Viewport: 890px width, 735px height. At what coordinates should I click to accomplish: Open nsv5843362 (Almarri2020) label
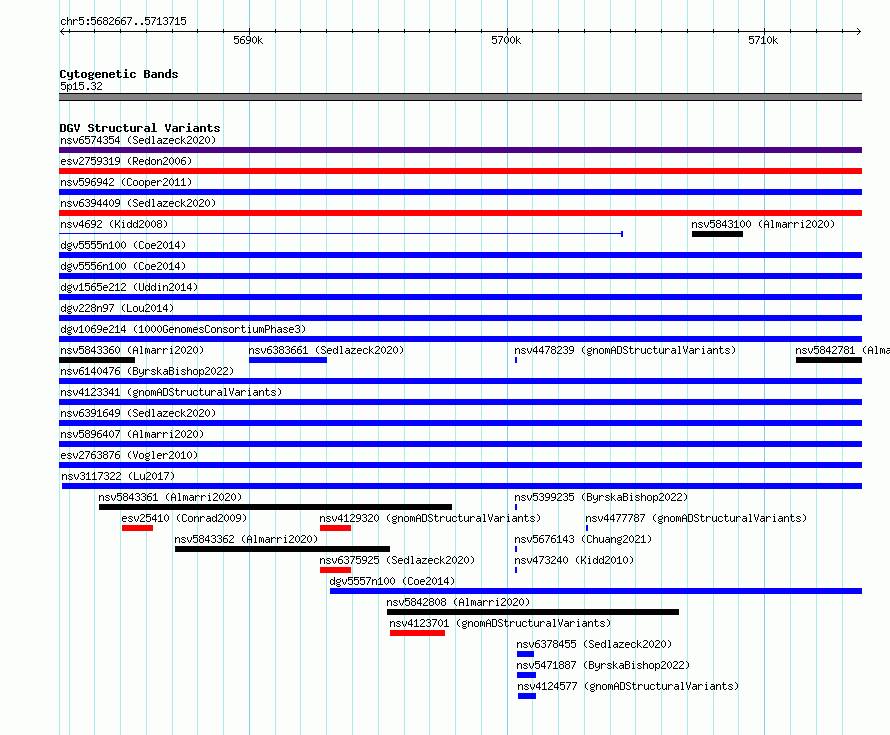tap(246, 539)
